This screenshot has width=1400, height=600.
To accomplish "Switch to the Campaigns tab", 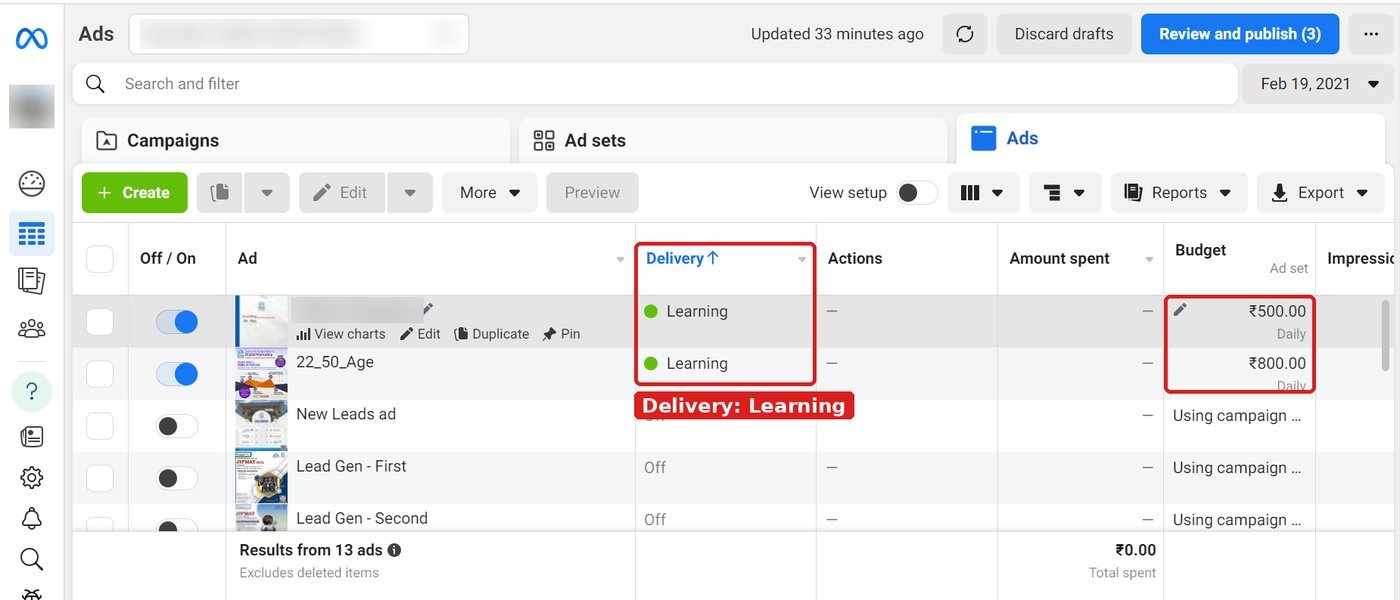I will click(295, 141).
